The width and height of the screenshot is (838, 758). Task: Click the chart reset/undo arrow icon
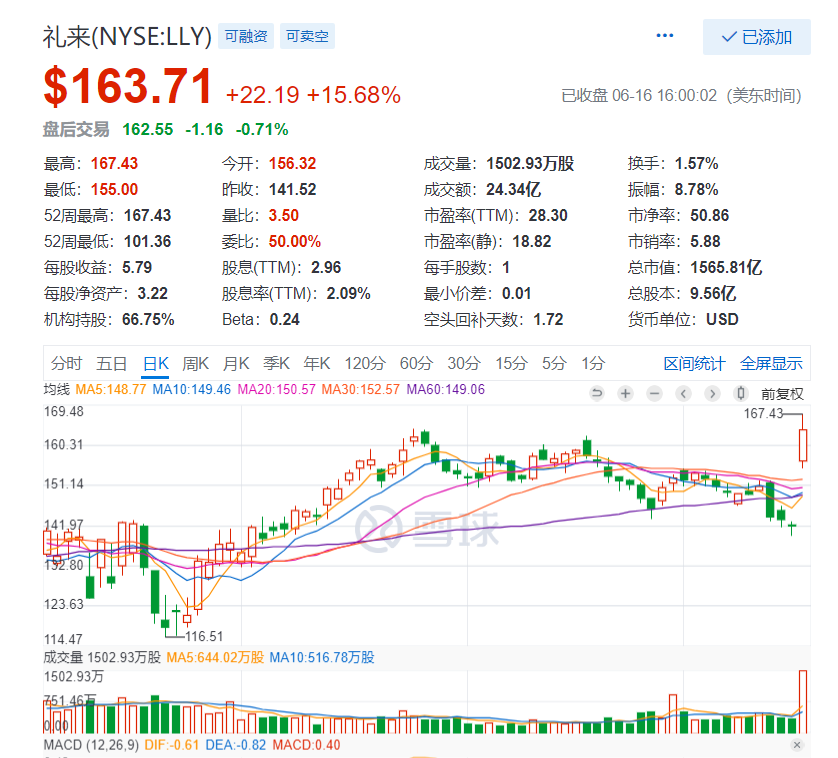[x=596, y=394]
